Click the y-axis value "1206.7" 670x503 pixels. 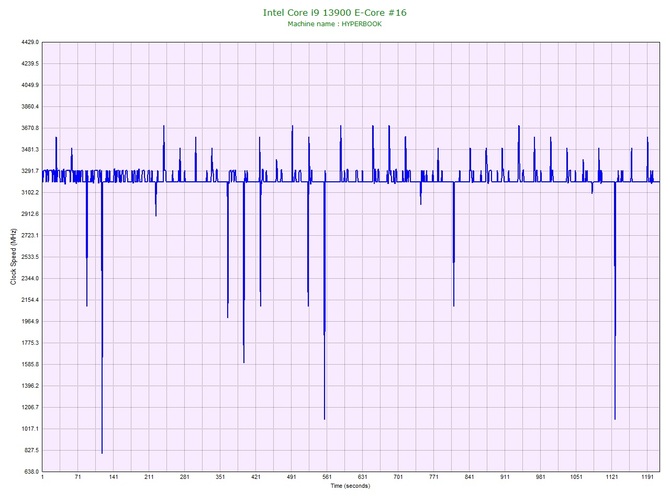pos(30,407)
